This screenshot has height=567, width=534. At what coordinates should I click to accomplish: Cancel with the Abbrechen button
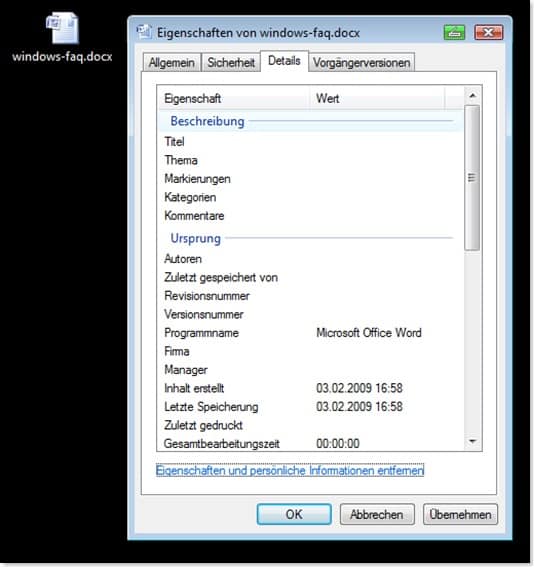[x=377, y=514]
